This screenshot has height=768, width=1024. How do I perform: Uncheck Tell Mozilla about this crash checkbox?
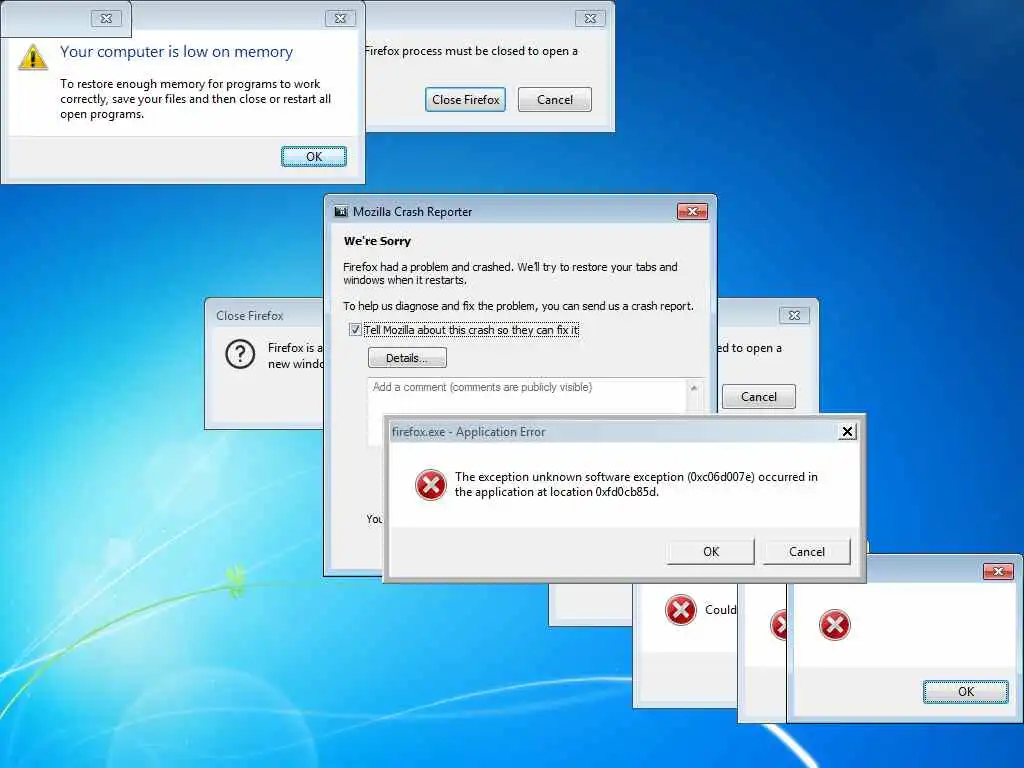[355, 330]
